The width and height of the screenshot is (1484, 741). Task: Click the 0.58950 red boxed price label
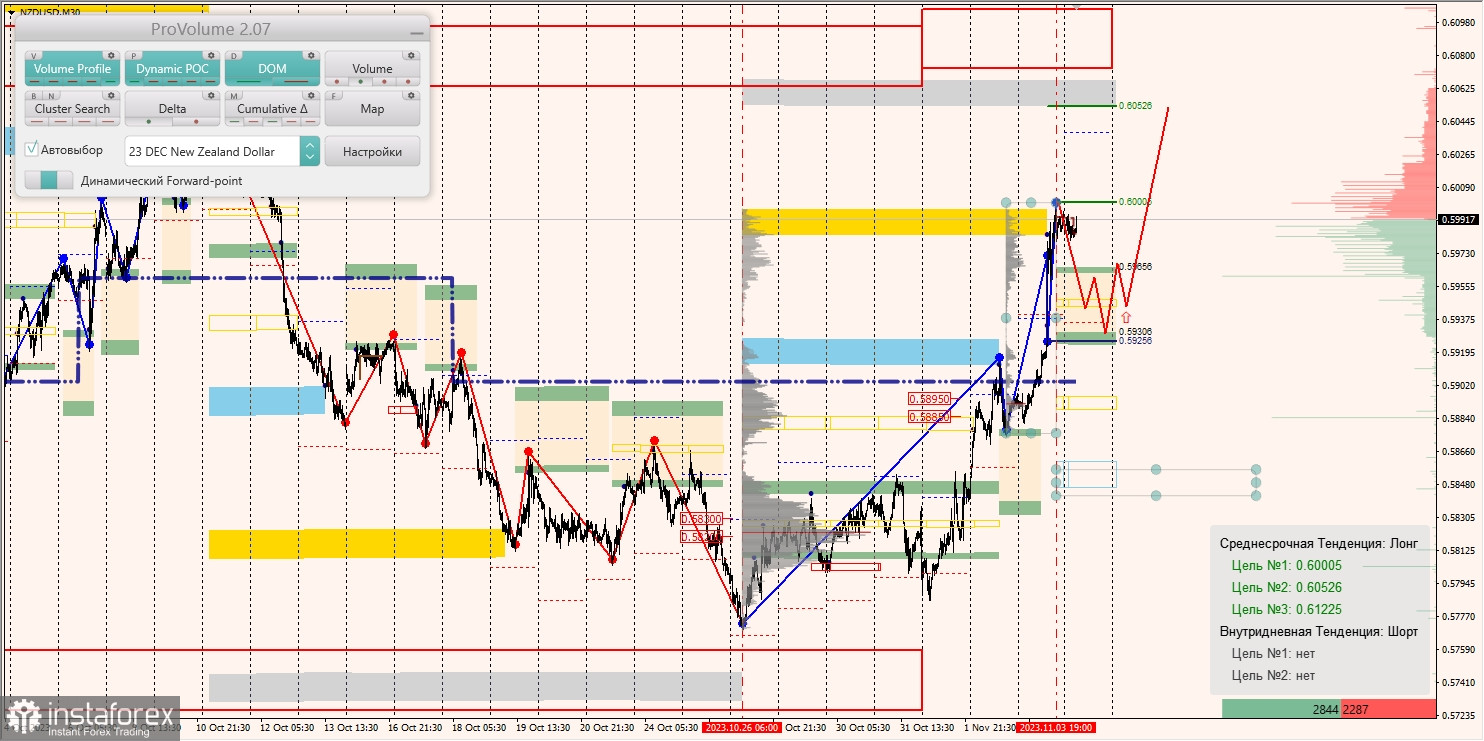tap(928, 398)
